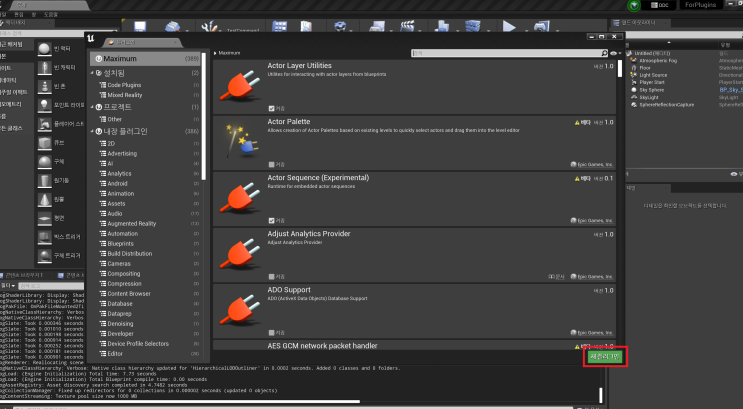Click the Actor Palette wand icon
This screenshot has height=409, width=743.
click(240, 141)
